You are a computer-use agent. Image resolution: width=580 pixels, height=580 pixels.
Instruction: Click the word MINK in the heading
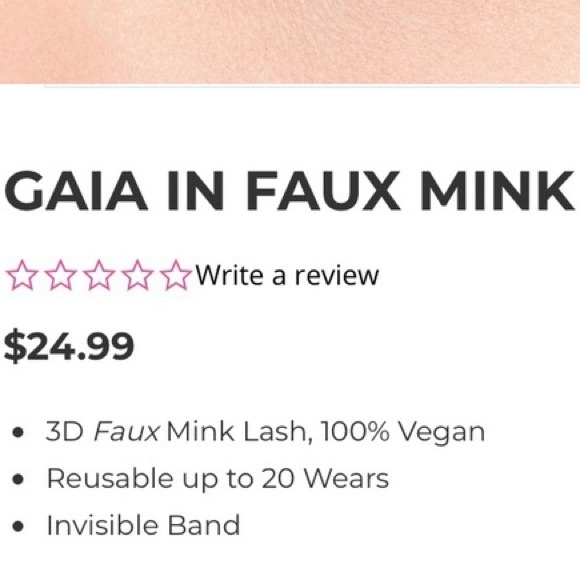pos(498,191)
